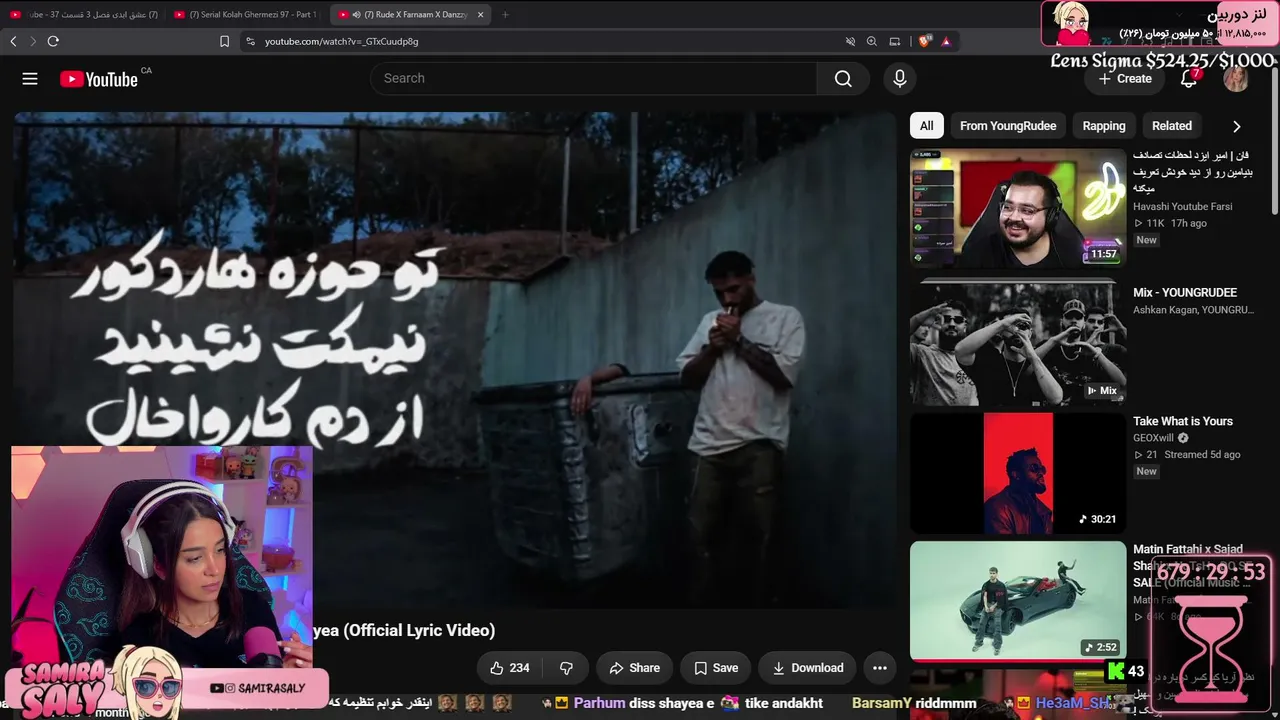Go to YouTube home via logo
Screen dimensions: 1280x720
pyautogui.click(x=99, y=79)
